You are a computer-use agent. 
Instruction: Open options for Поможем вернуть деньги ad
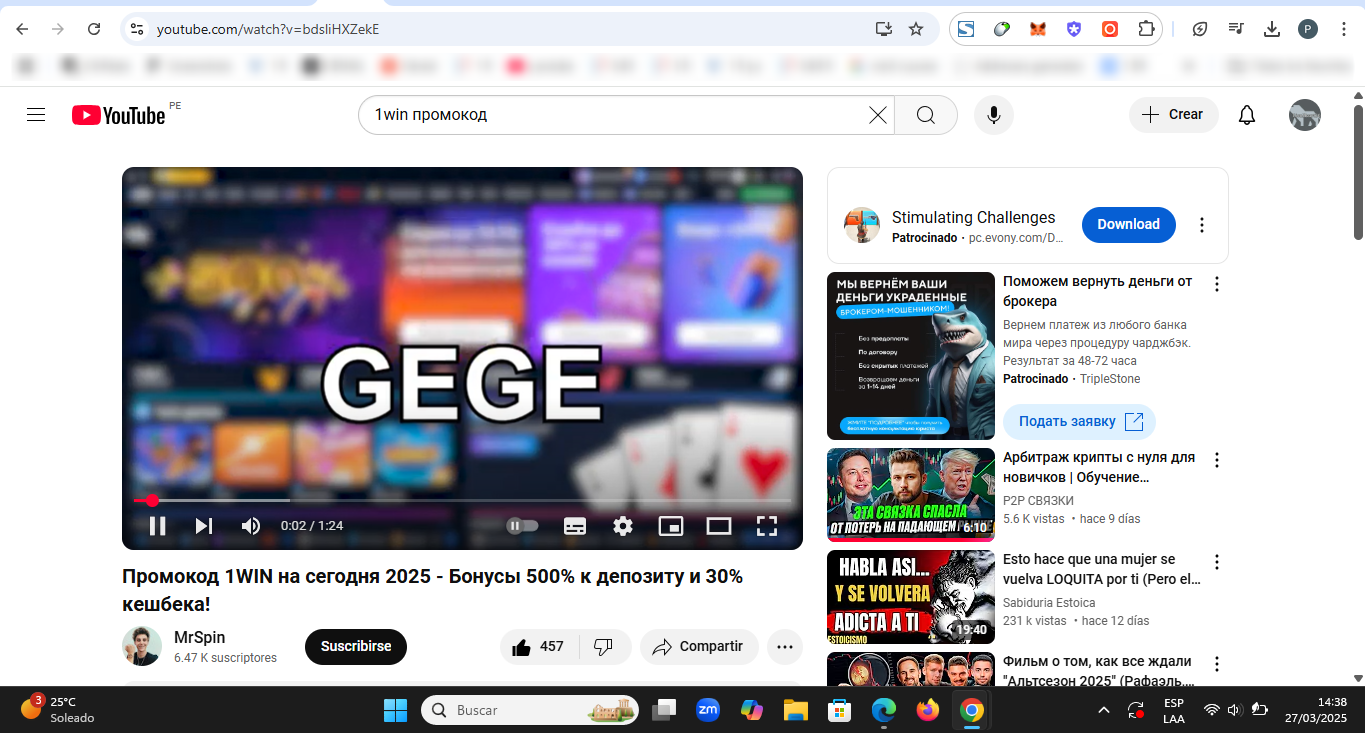[x=1217, y=284]
